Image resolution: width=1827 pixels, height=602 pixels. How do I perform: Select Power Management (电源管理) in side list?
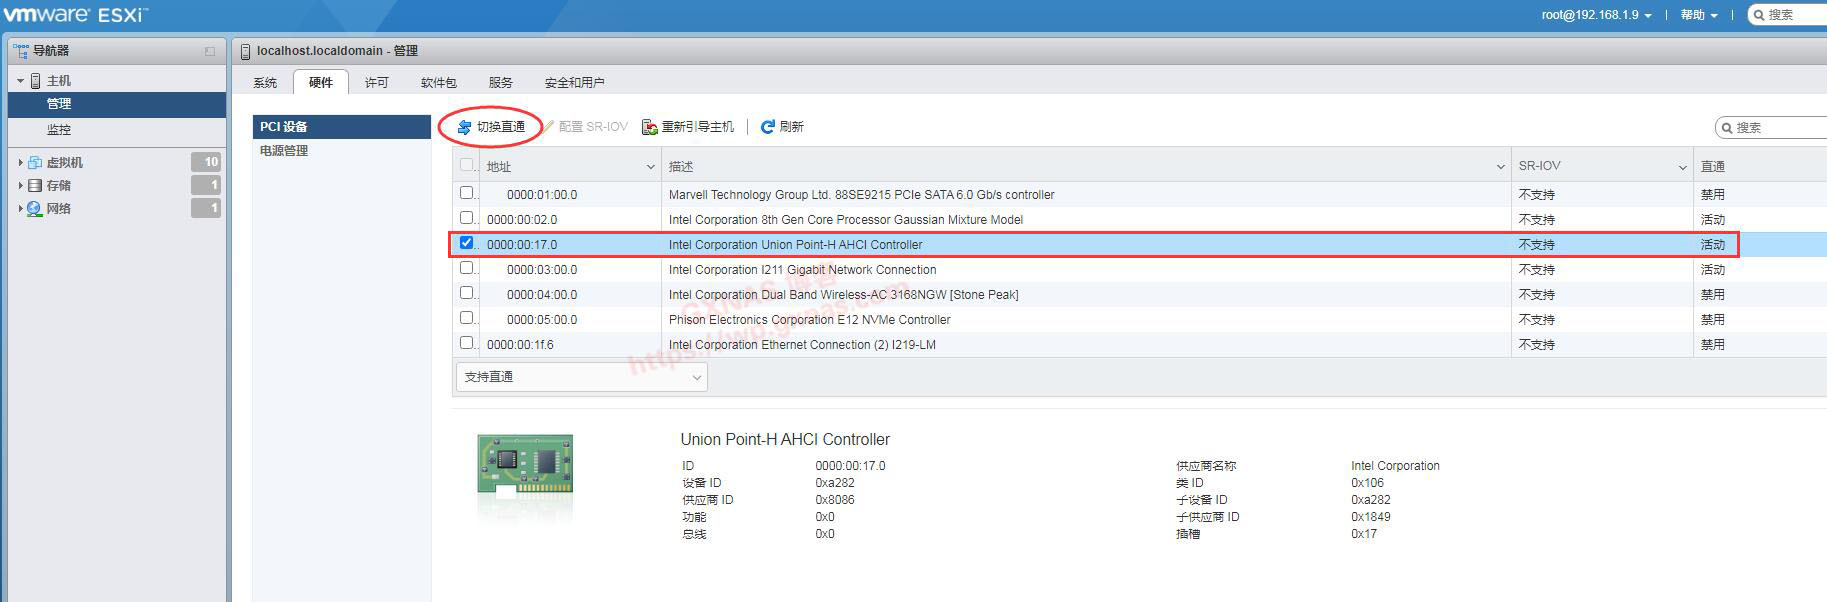284,151
